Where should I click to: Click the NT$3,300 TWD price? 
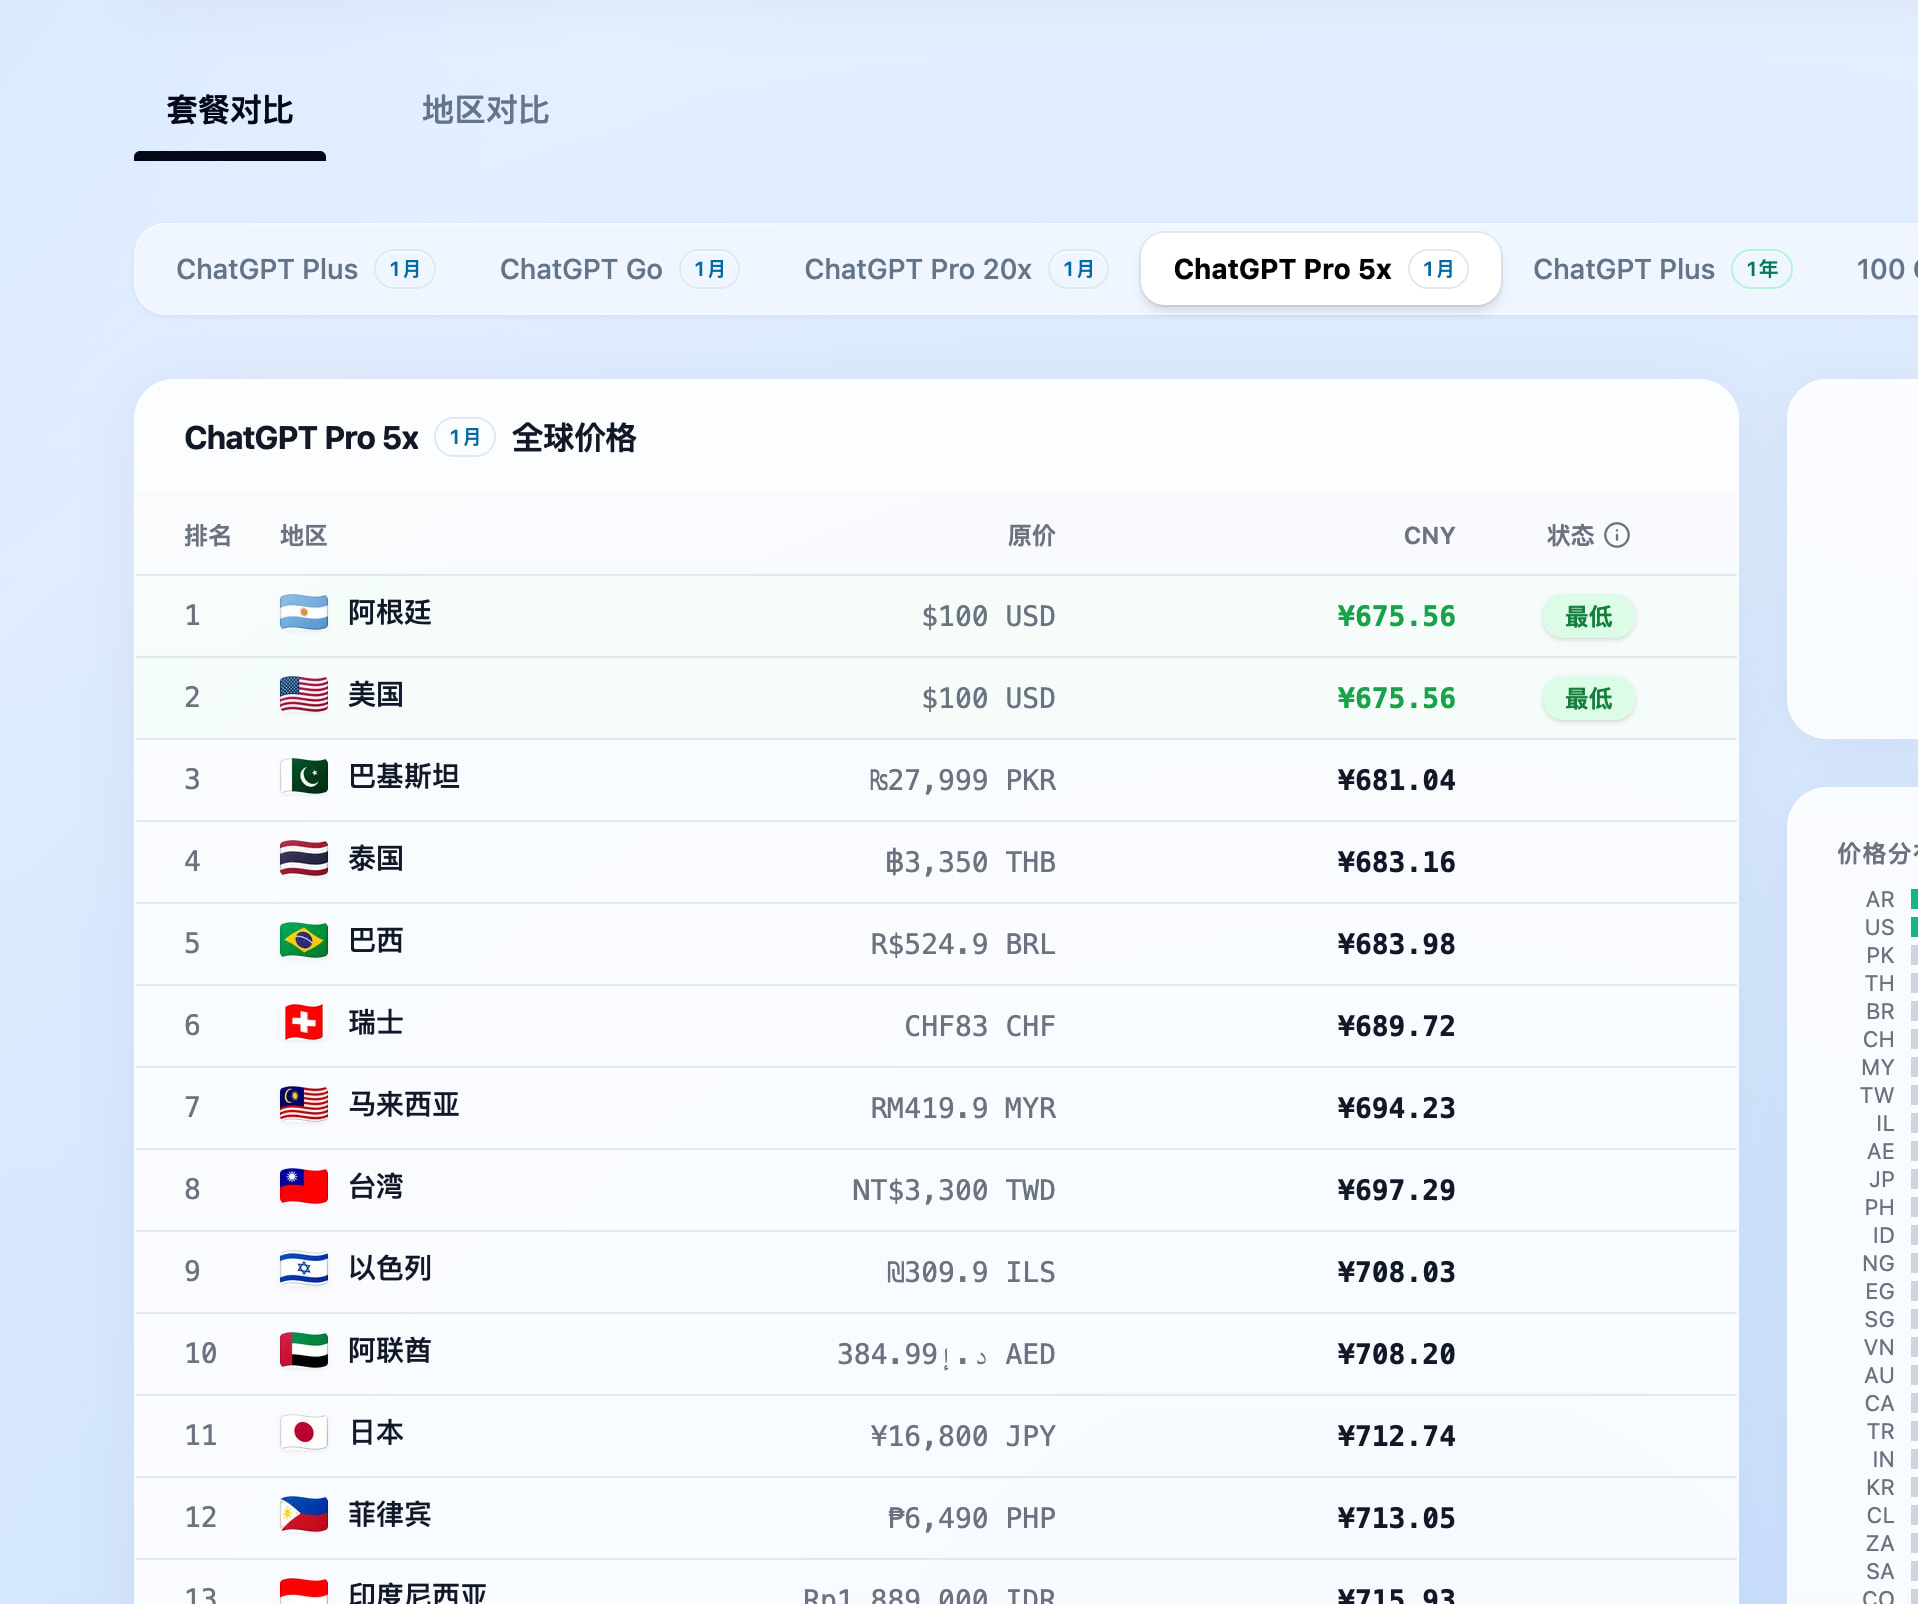pyautogui.click(x=953, y=1190)
